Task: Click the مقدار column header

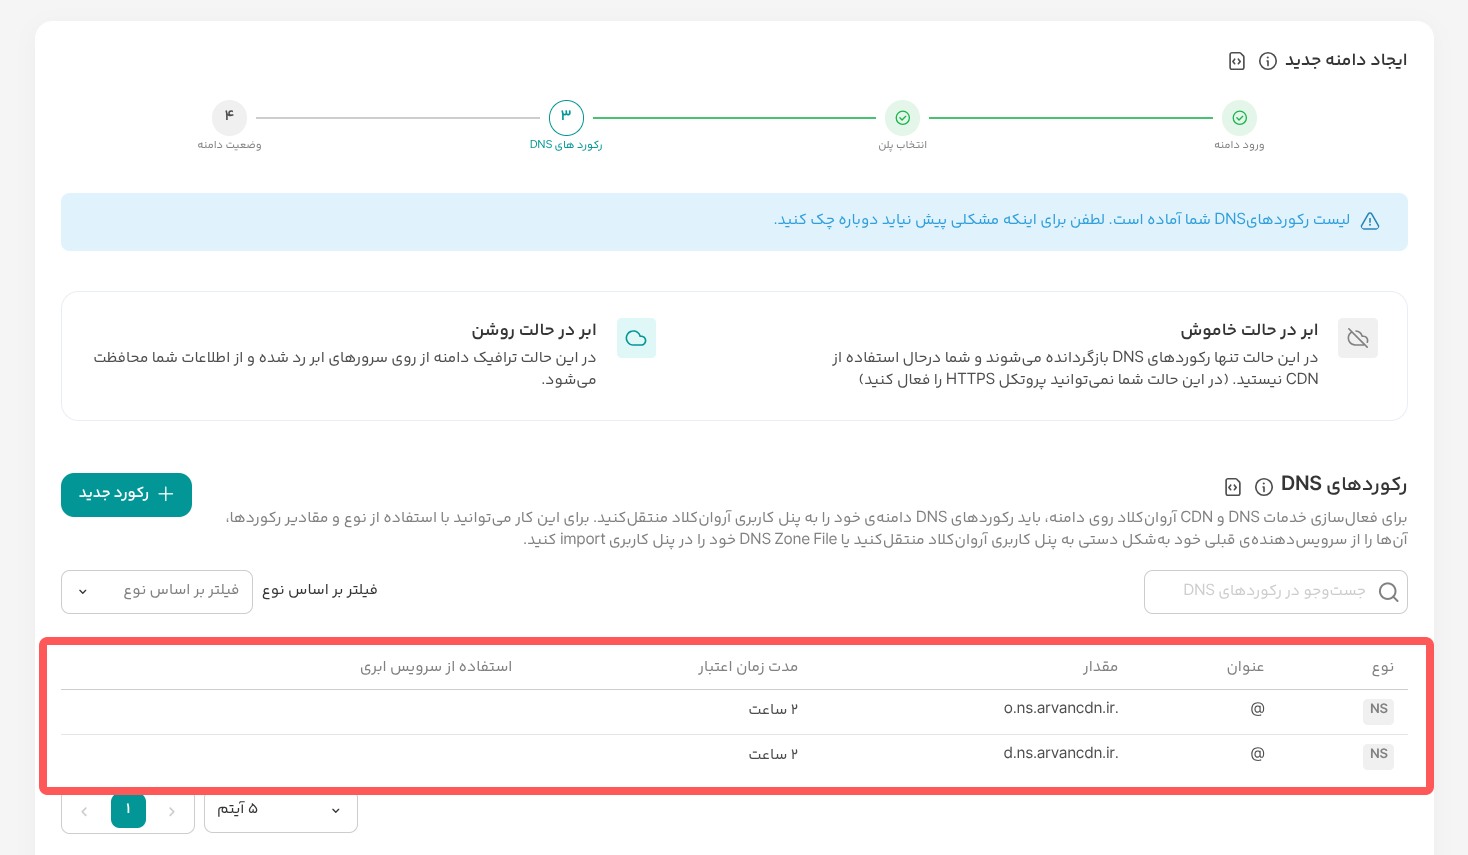Action: pos(1100,666)
